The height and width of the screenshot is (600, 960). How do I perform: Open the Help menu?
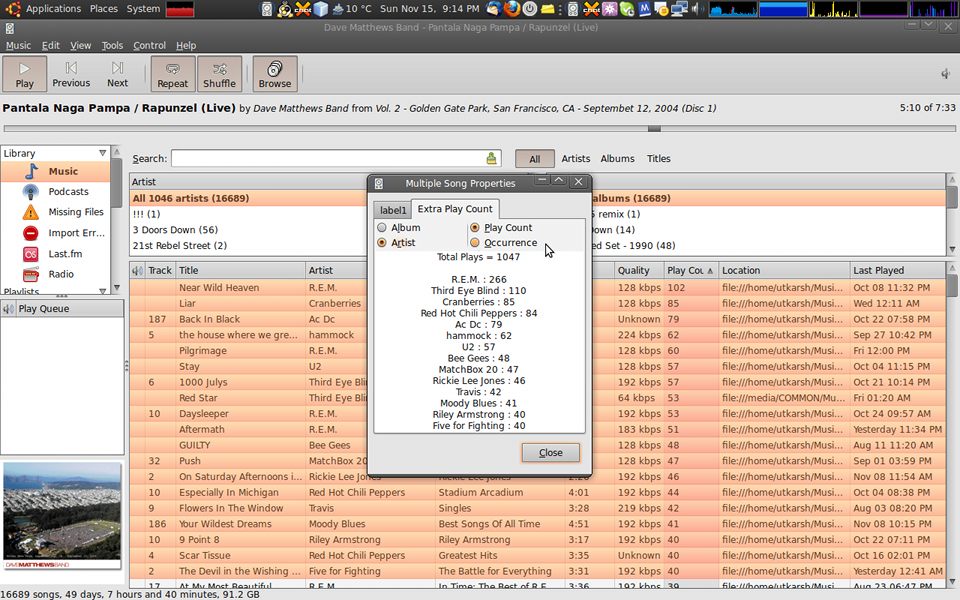[x=186, y=45]
